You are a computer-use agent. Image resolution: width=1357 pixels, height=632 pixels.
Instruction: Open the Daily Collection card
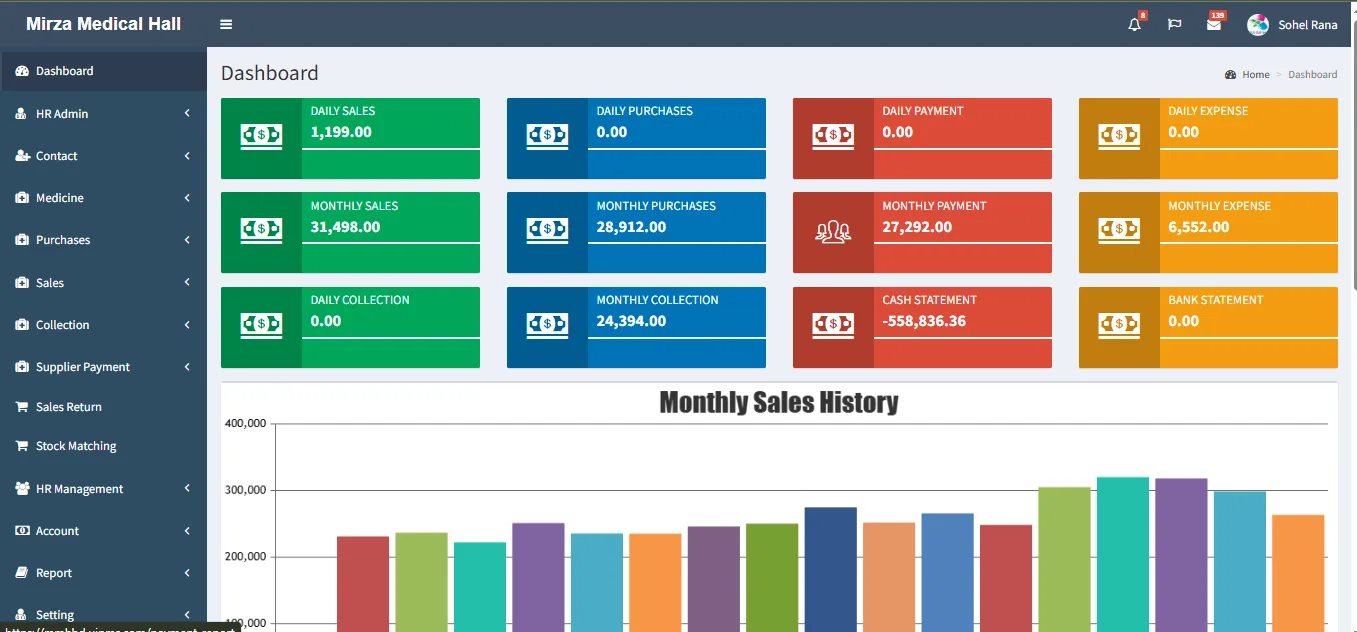tap(350, 327)
